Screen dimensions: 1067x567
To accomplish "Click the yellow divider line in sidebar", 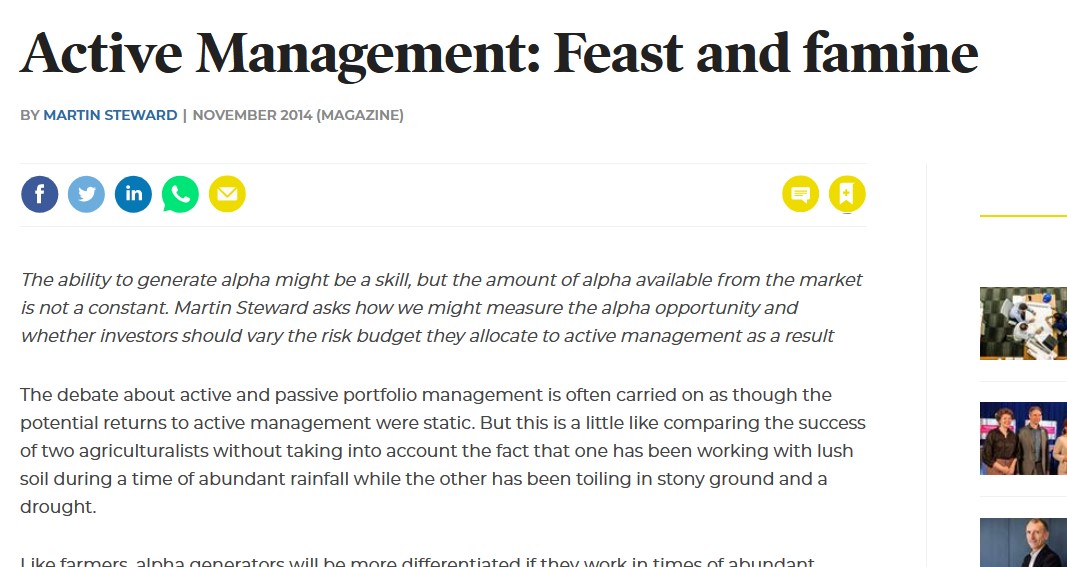I will 1023,216.
